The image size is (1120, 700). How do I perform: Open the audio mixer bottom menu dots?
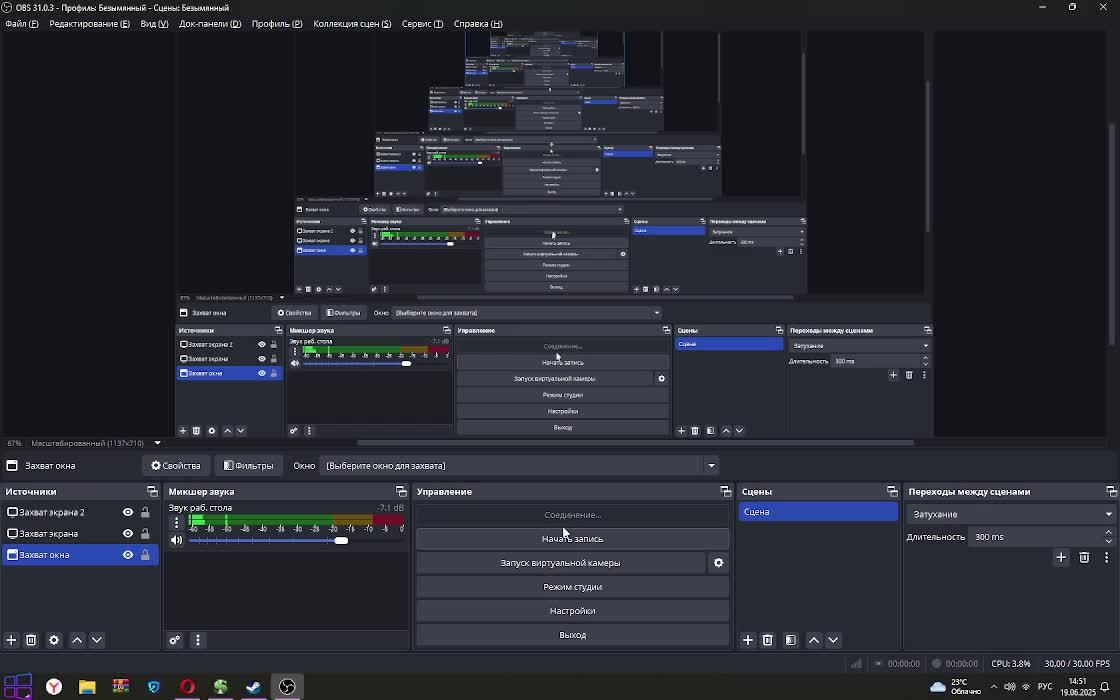click(x=198, y=640)
